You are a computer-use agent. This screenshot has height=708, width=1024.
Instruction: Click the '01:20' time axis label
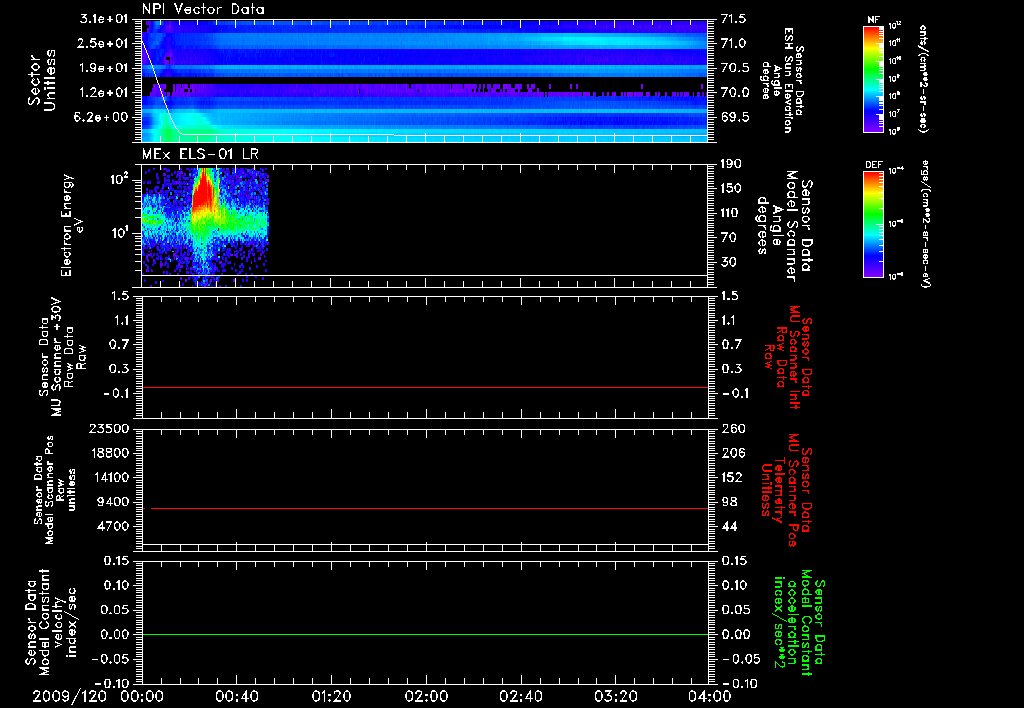pyautogui.click(x=331, y=696)
